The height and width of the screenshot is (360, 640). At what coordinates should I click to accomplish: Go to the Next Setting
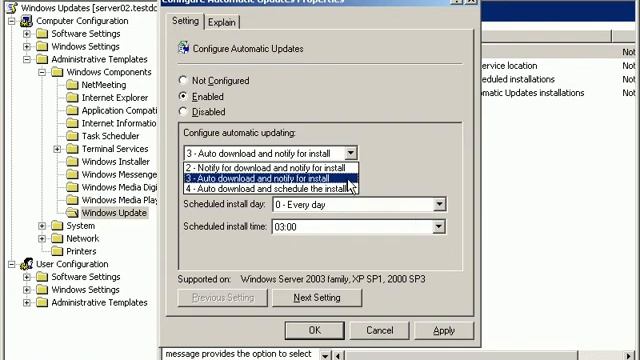point(317,298)
